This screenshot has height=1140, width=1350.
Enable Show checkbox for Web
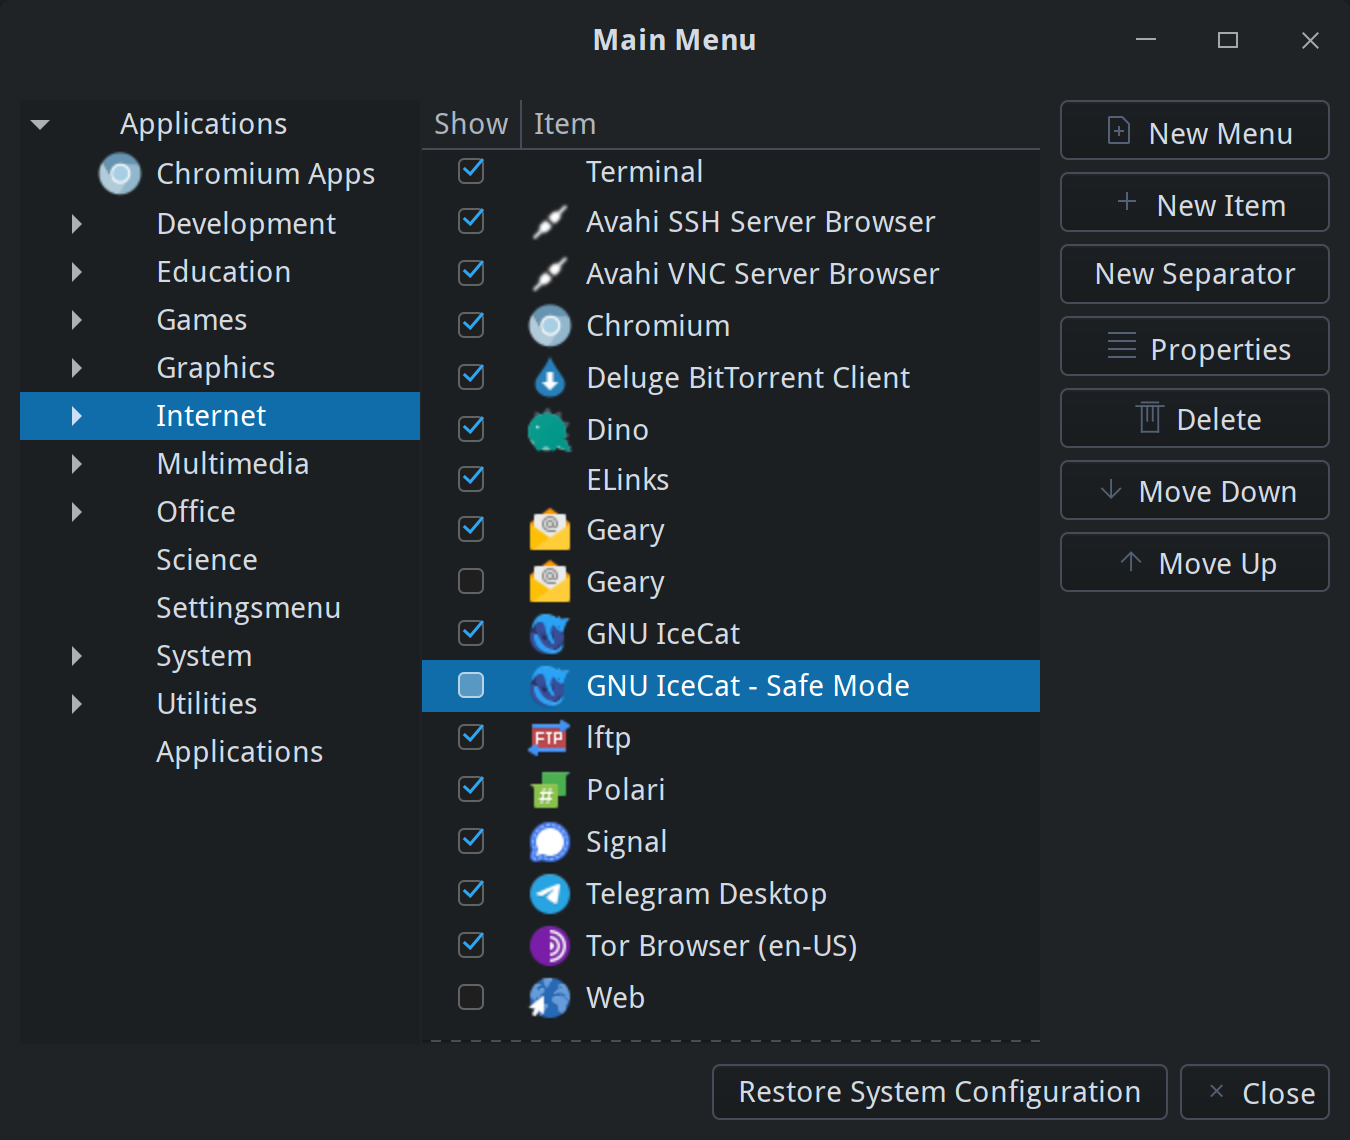(471, 997)
